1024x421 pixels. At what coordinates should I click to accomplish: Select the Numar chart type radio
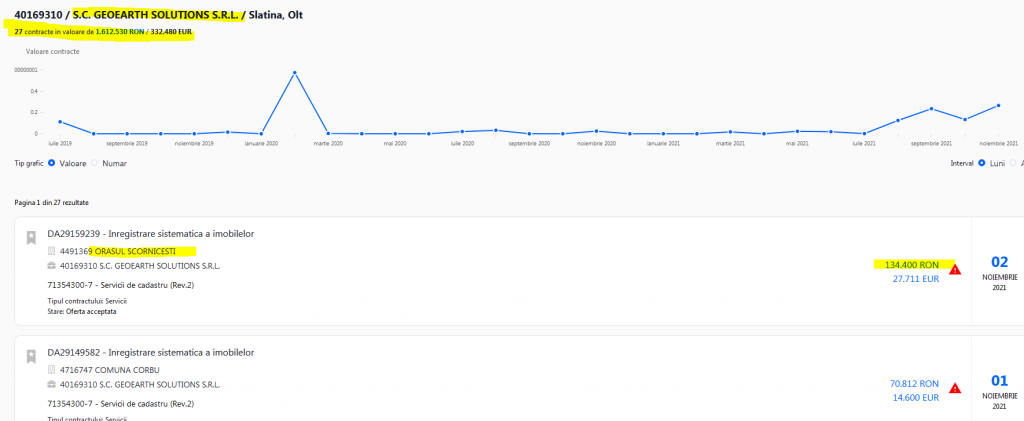(x=94, y=163)
